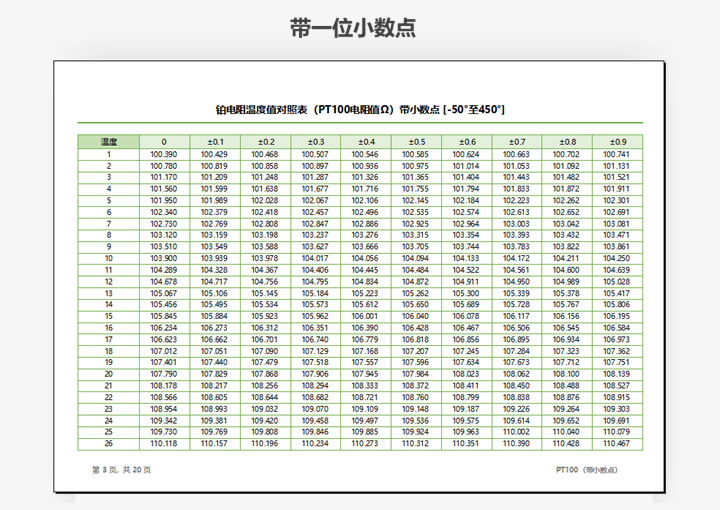Select the cell containing 100.741

click(x=617, y=154)
